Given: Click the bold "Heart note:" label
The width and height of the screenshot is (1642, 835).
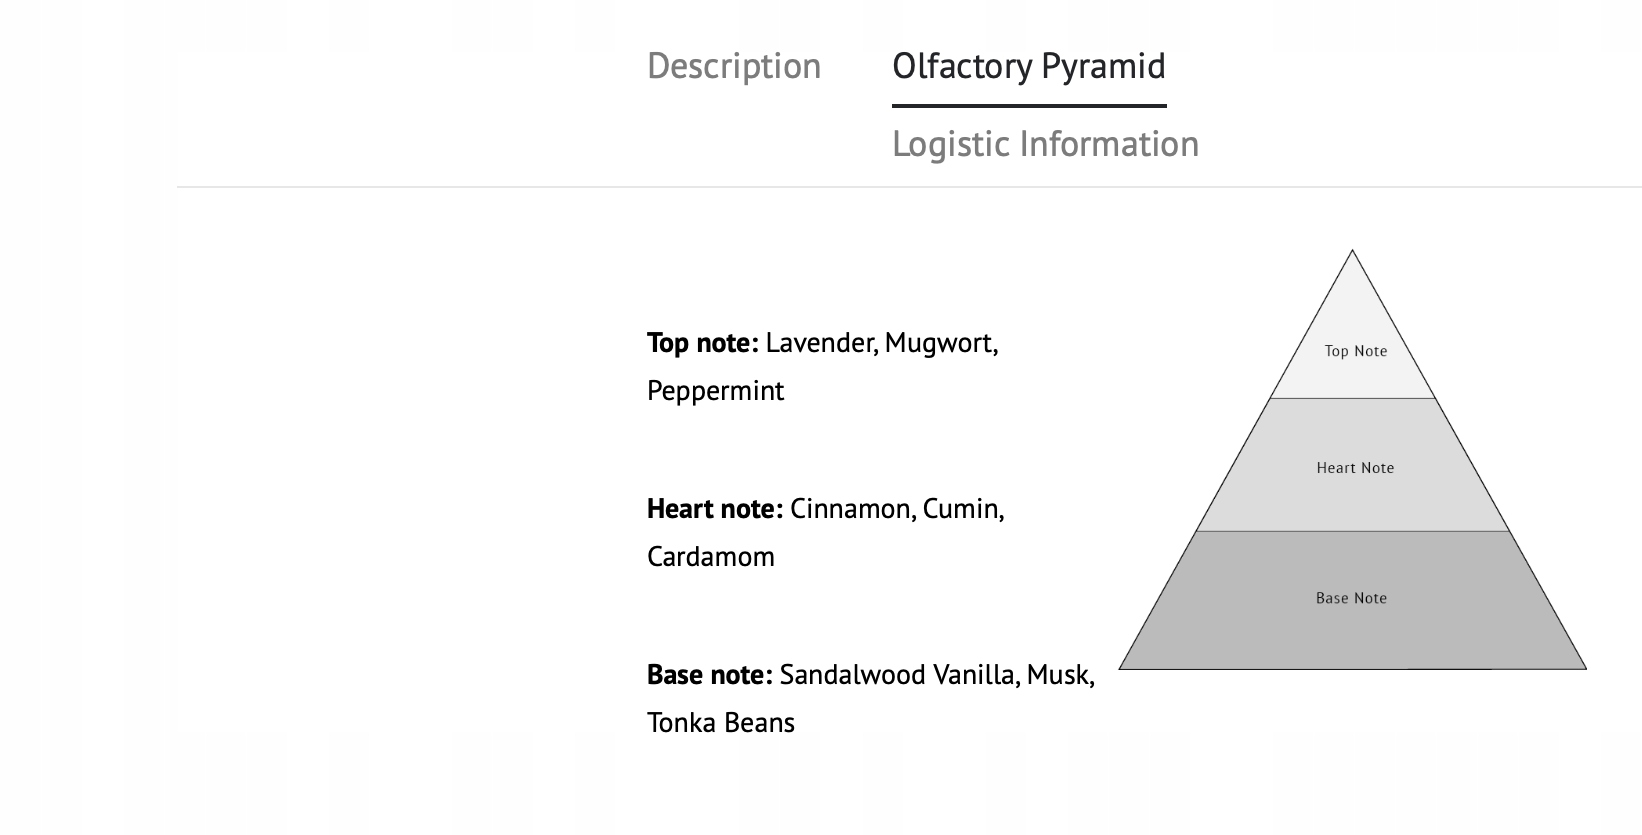Looking at the screenshot, I should pos(714,509).
